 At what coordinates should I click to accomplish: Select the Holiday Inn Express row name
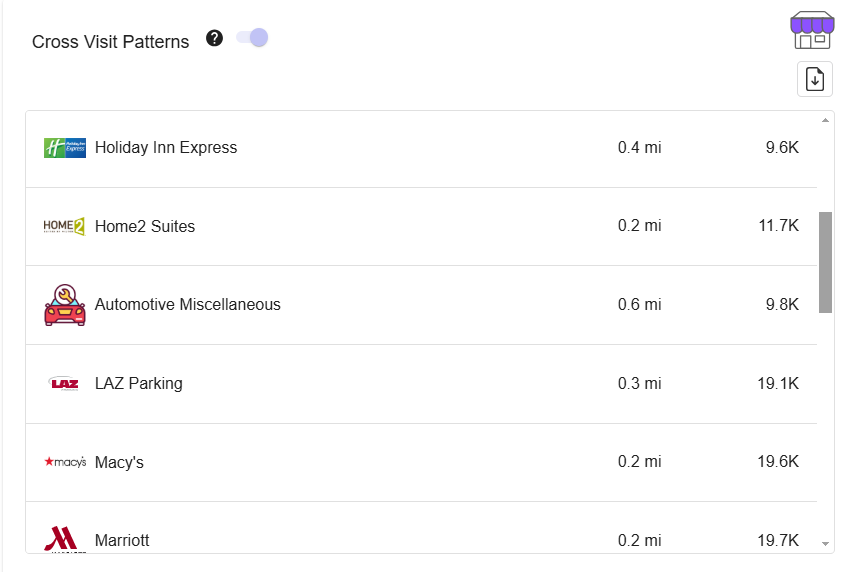[166, 147]
